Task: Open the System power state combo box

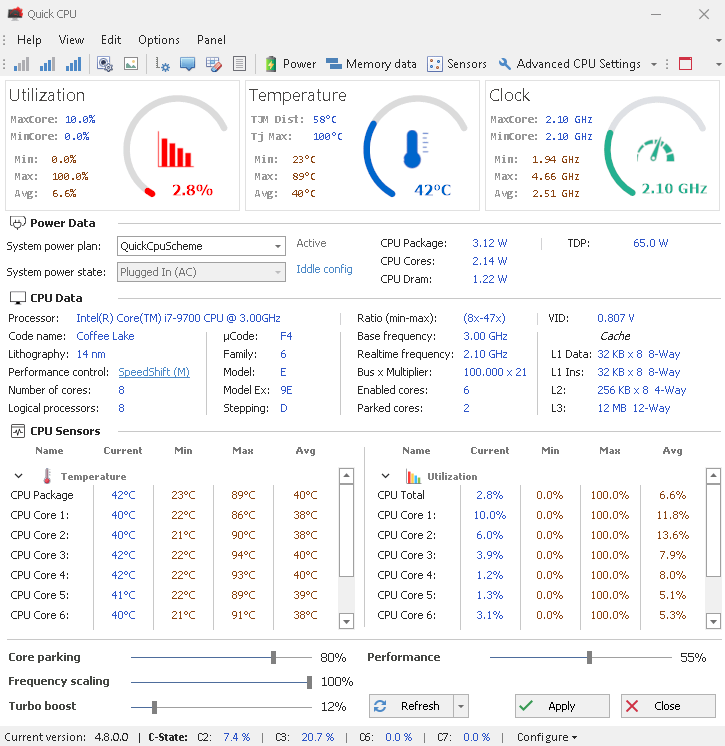Action: pyautogui.click(x=201, y=272)
